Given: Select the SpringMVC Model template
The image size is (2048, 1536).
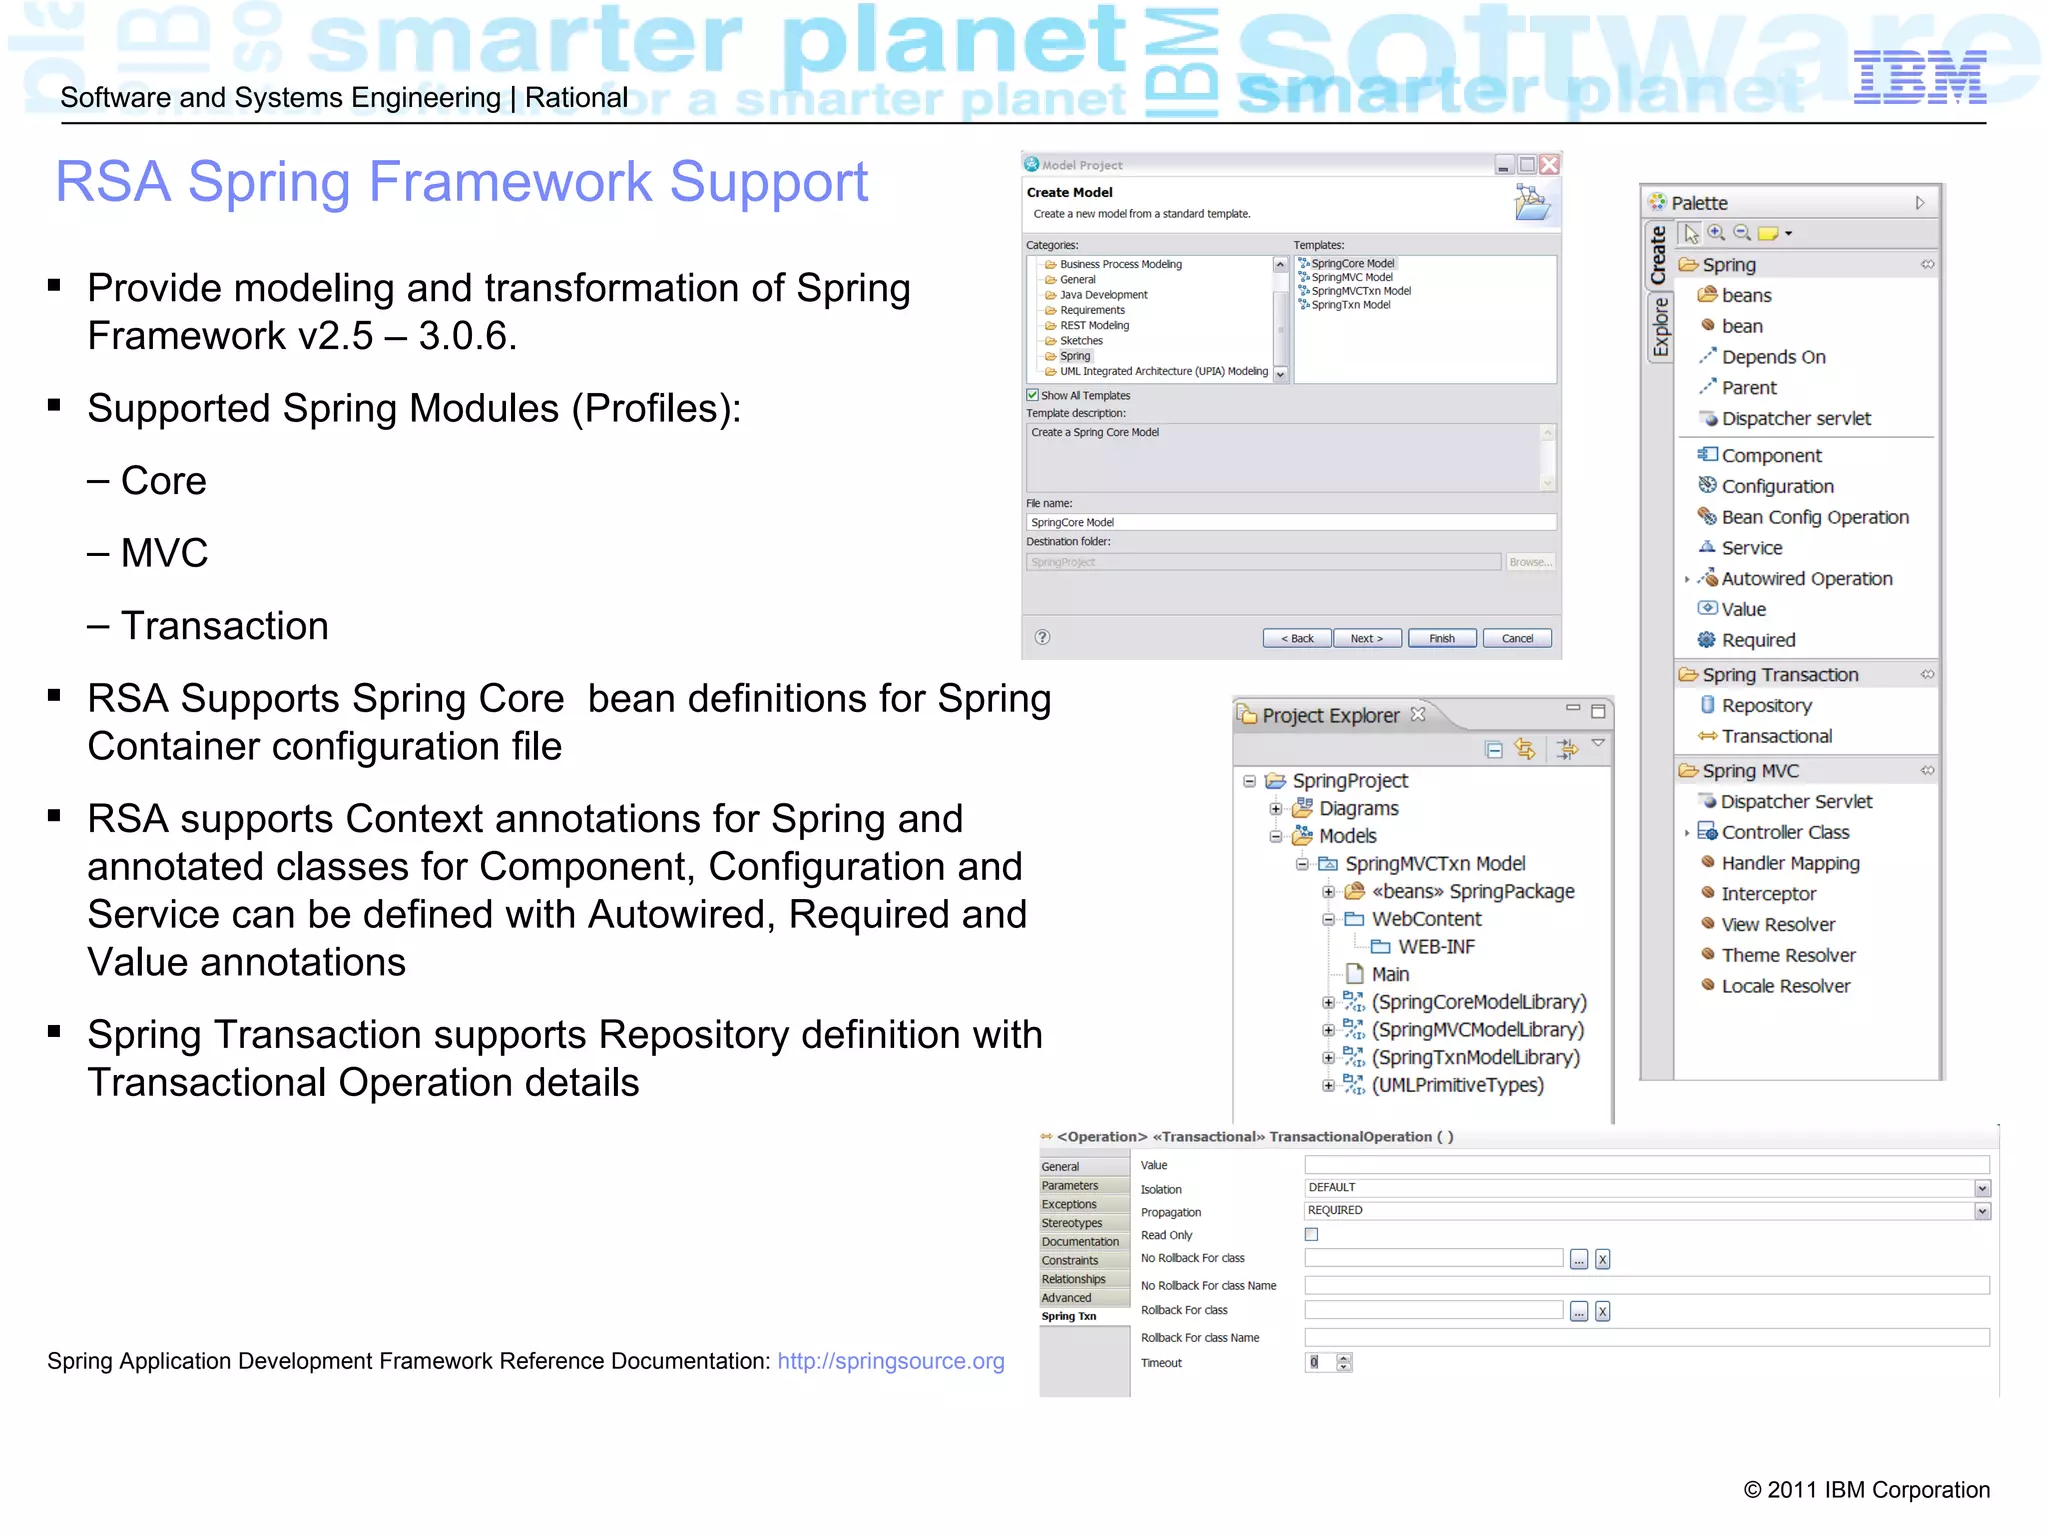Looking at the screenshot, I should tap(1346, 277).
